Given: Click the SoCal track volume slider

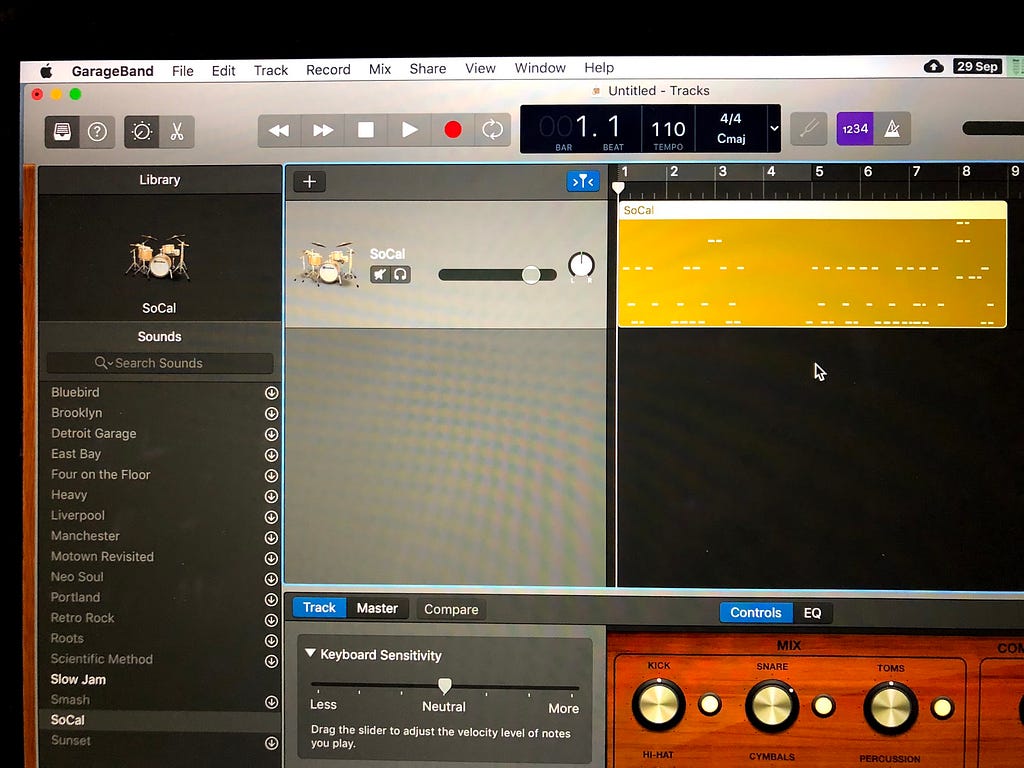Looking at the screenshot, I should tap(498, 275).
